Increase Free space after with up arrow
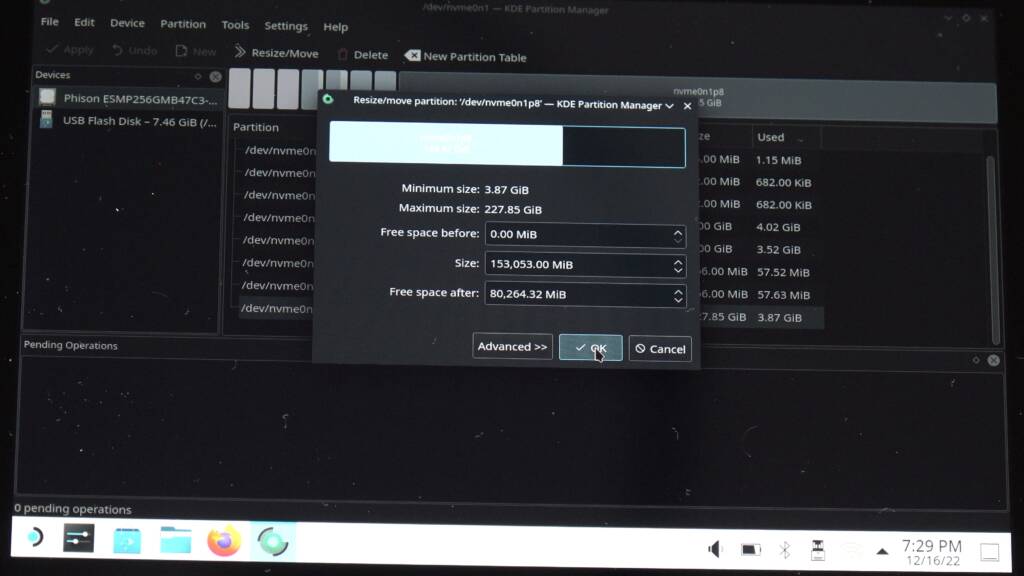 click(x=678, y=291)
